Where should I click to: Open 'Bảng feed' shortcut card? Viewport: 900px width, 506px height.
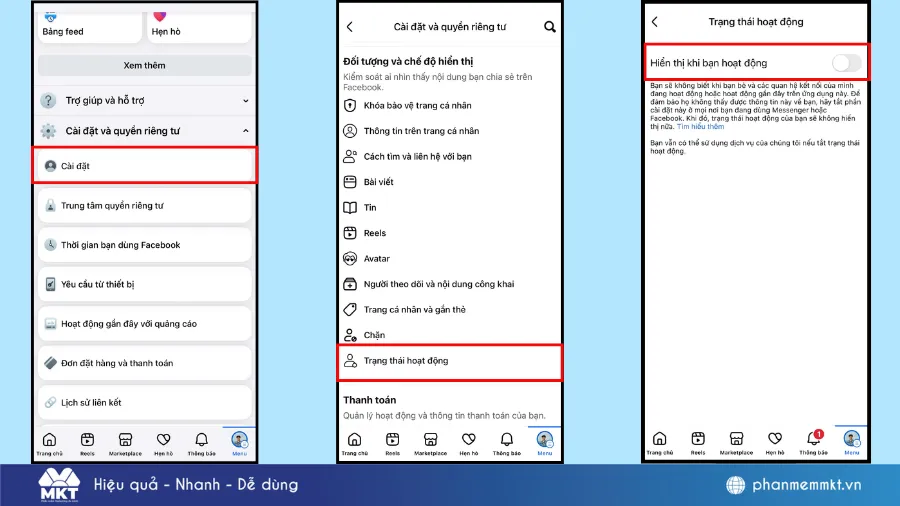[x=90, y=26]
